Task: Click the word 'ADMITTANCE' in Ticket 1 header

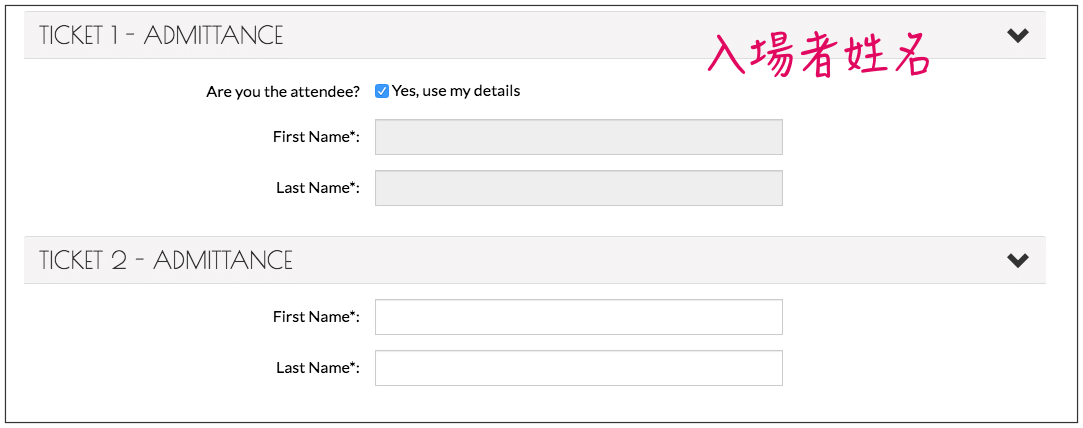Action: click(213, 35)
